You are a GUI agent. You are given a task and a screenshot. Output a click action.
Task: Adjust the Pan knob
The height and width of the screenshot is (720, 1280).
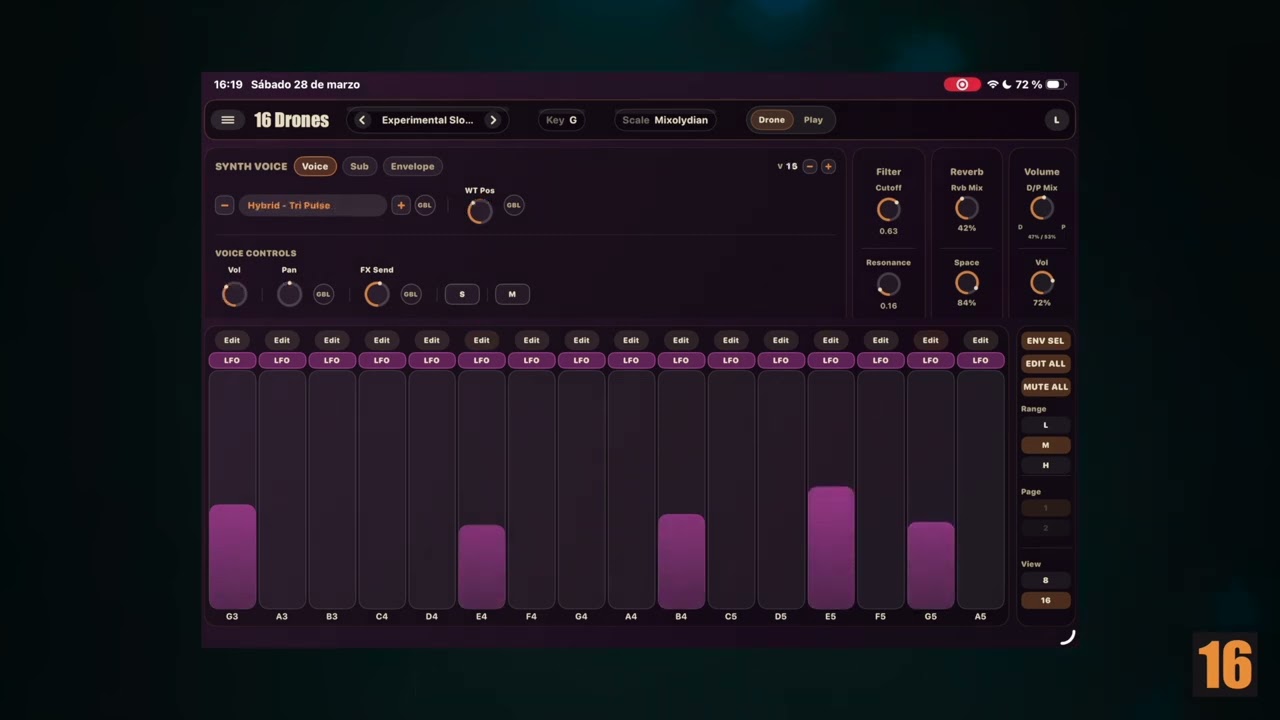(x=289, y=294)
